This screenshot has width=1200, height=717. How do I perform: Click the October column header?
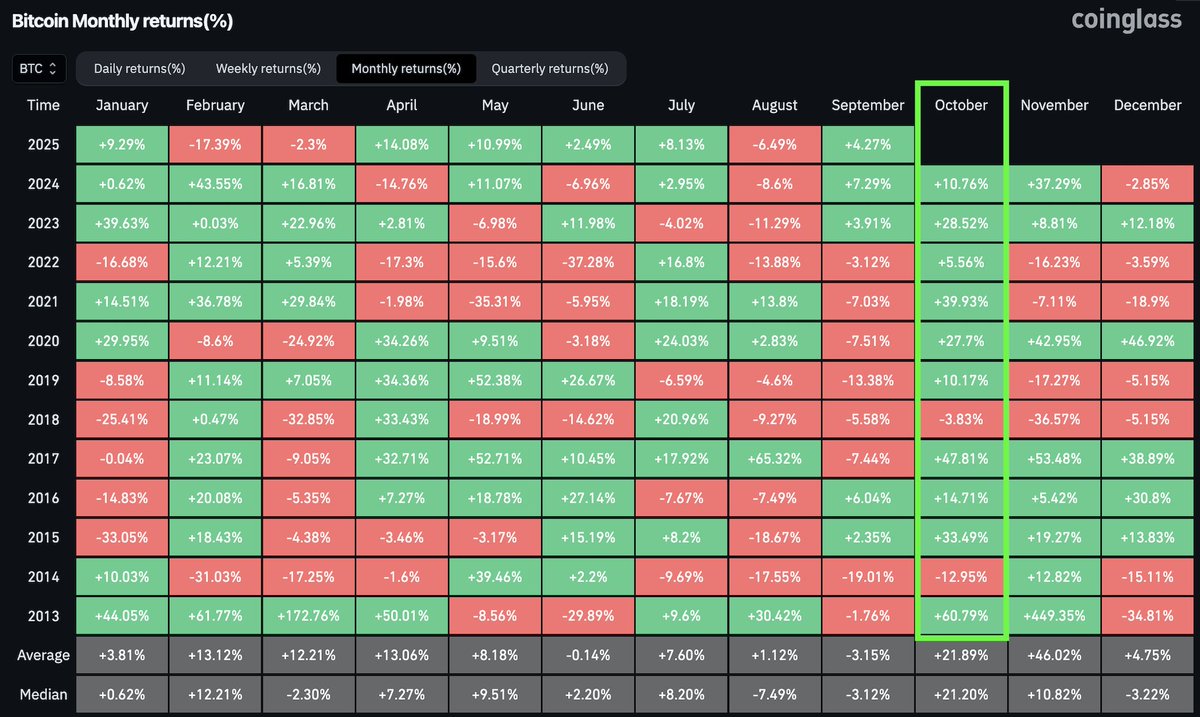[961, 105]
